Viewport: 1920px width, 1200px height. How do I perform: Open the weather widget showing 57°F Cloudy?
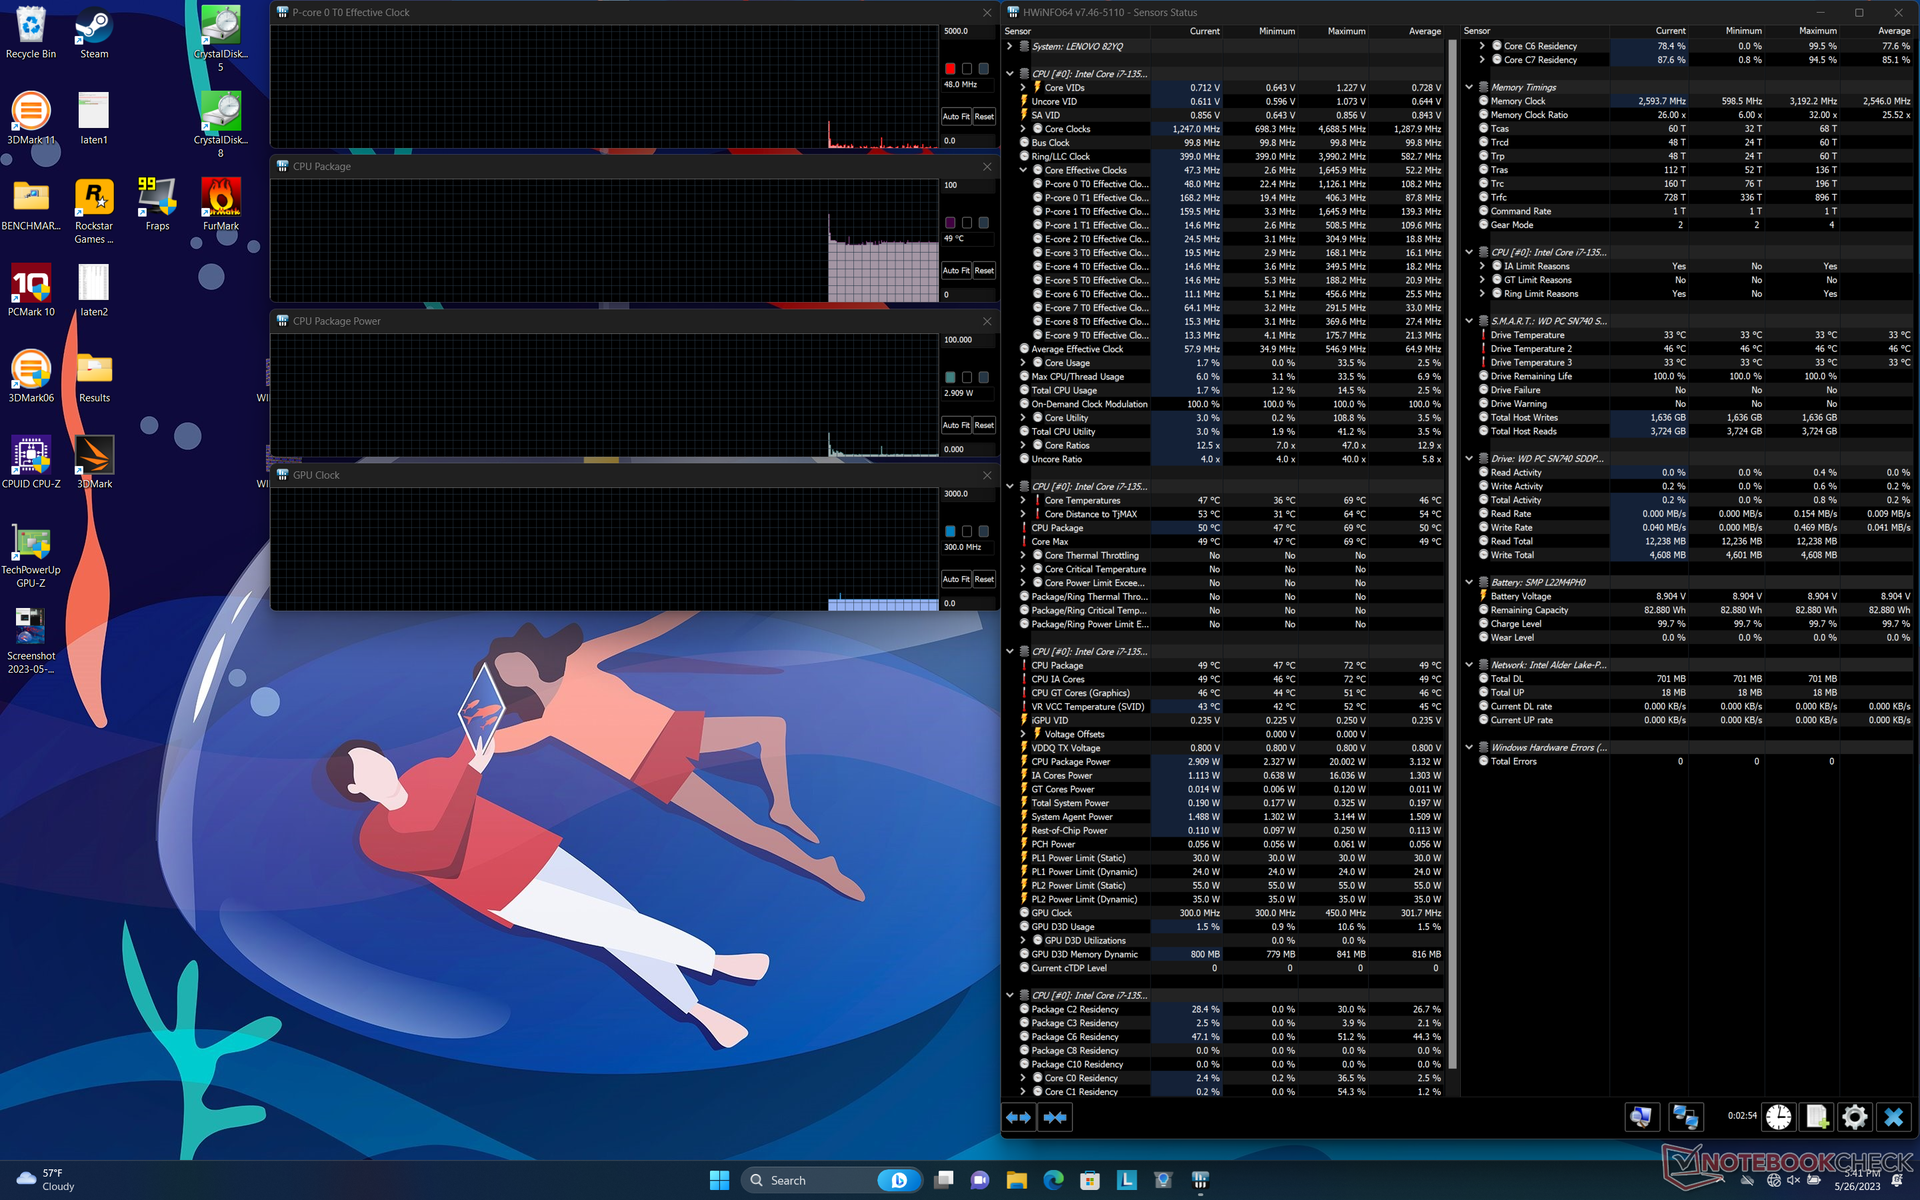tap(46, 1180)
